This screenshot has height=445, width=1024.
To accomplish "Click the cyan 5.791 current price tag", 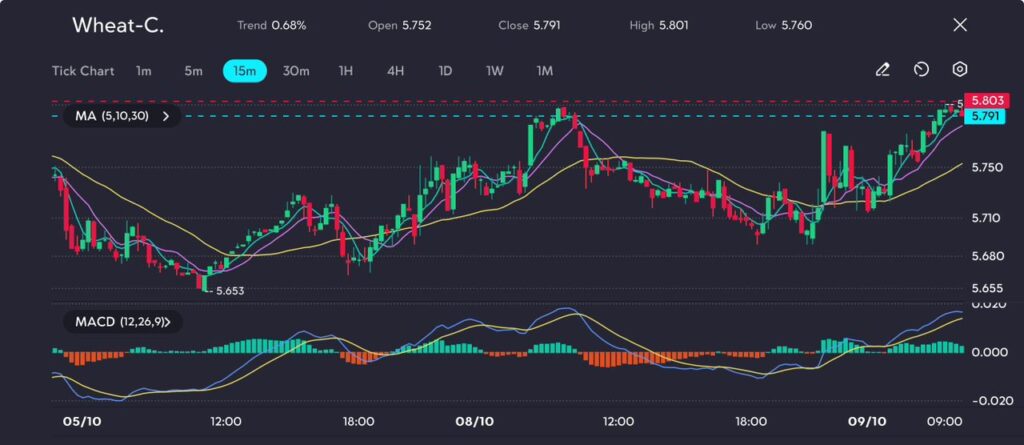I will 985,117.
